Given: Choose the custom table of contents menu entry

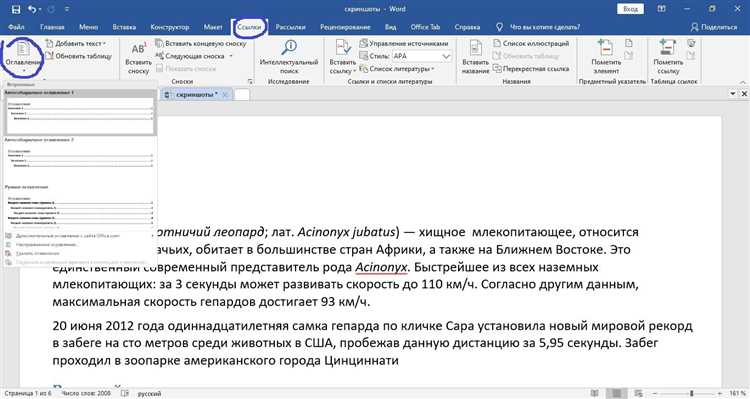Looking at the screenshot, I should [x=80, y=244].
